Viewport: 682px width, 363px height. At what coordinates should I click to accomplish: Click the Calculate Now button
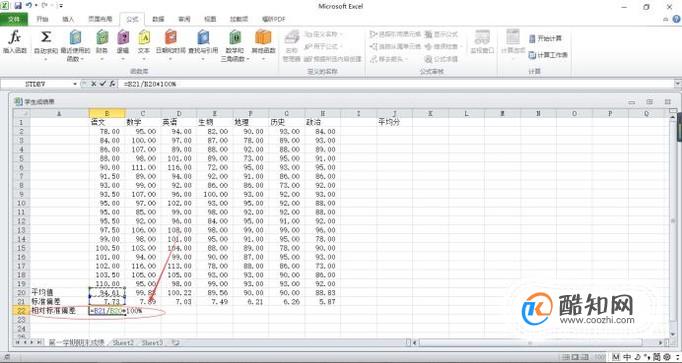tap(545, 39)
